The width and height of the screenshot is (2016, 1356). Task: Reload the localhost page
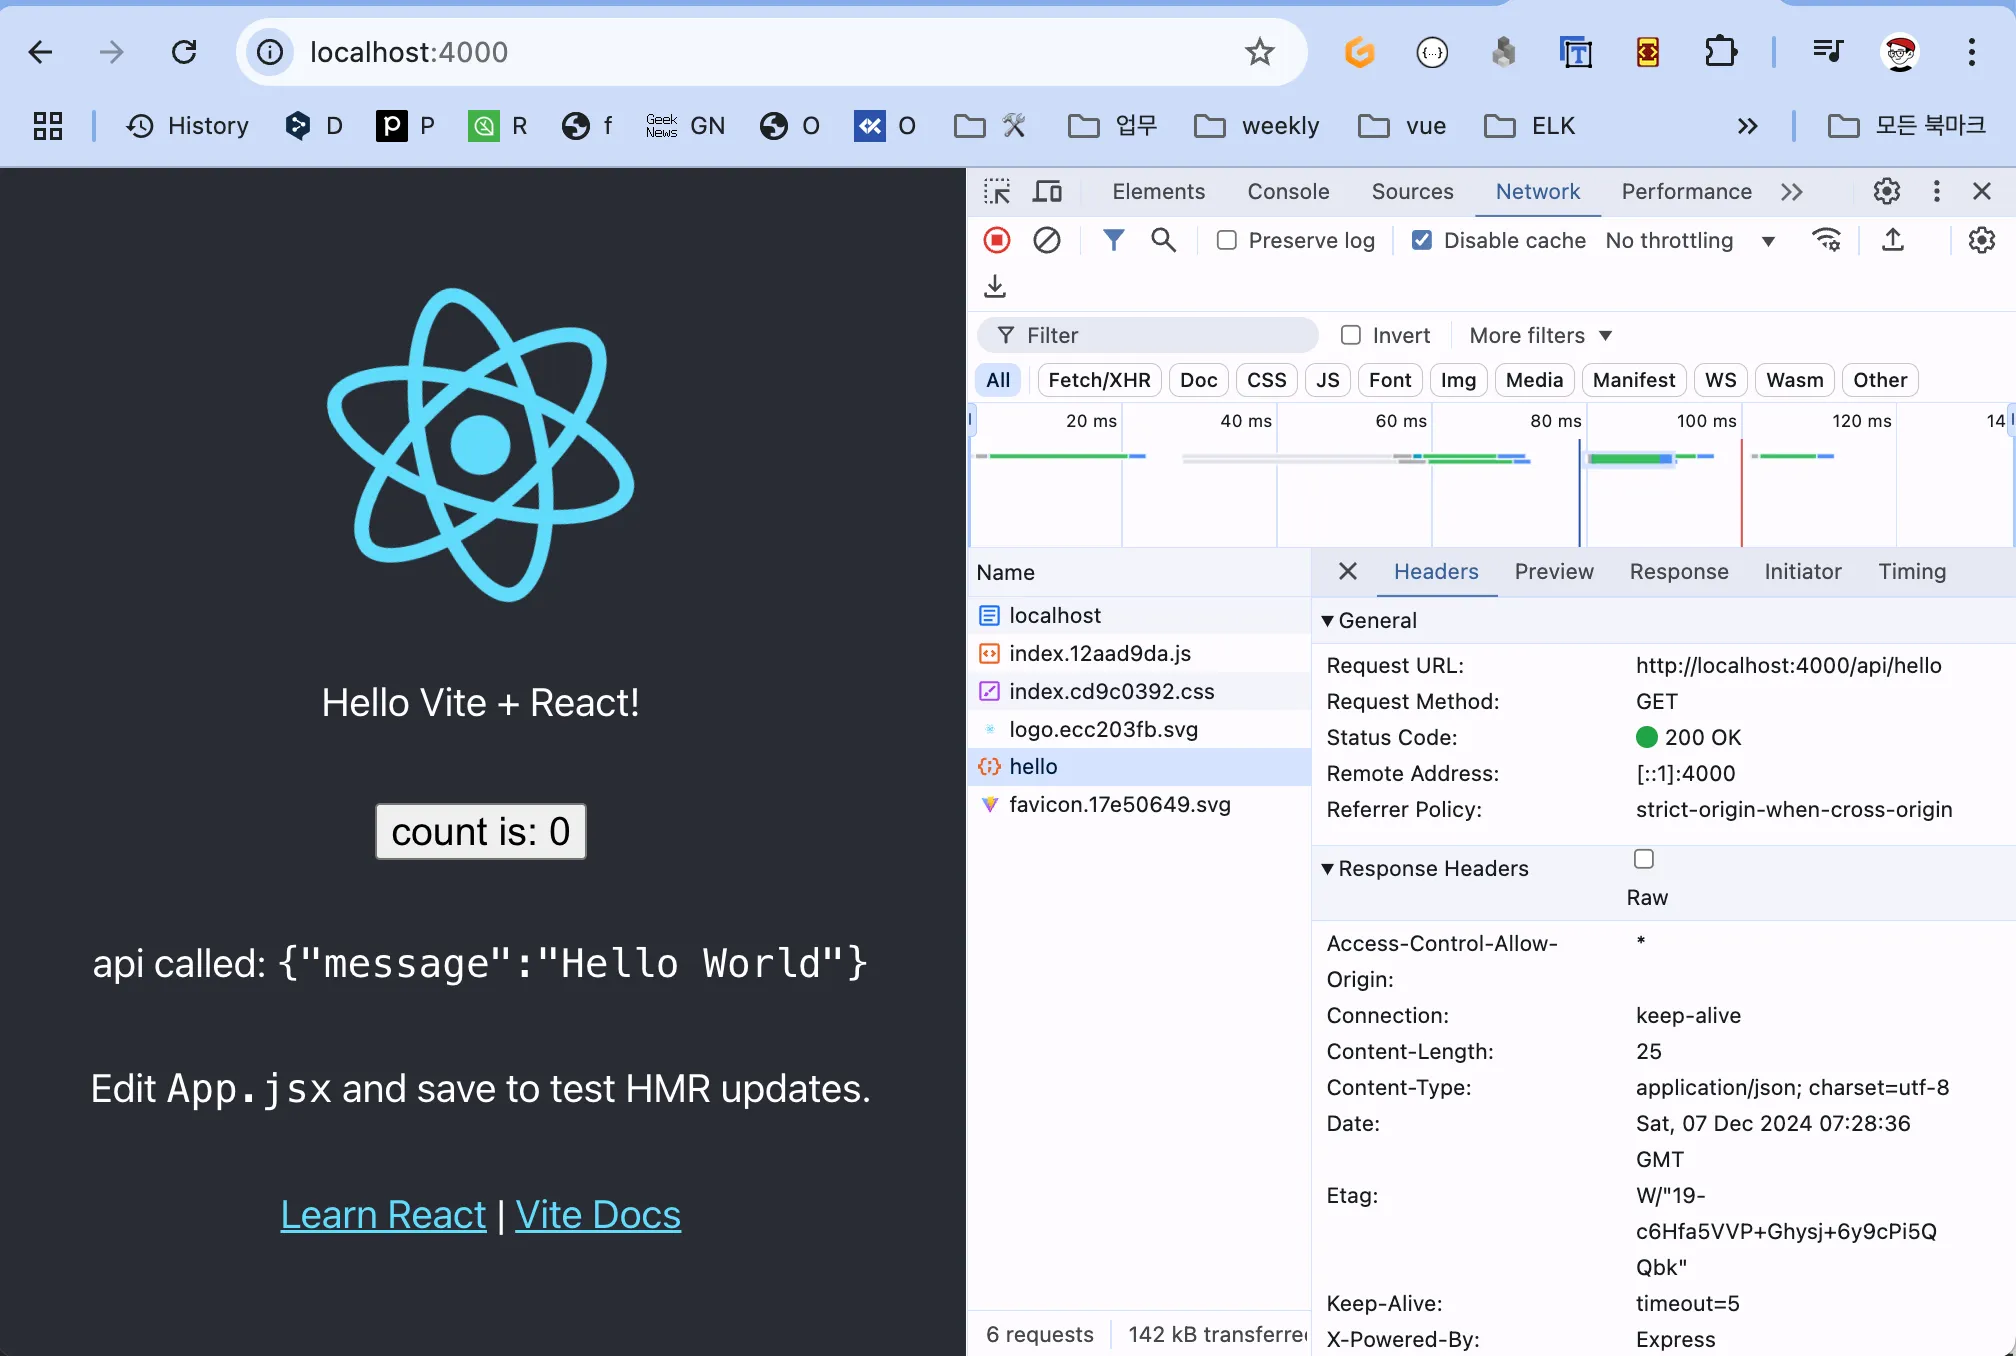point(184,52)
